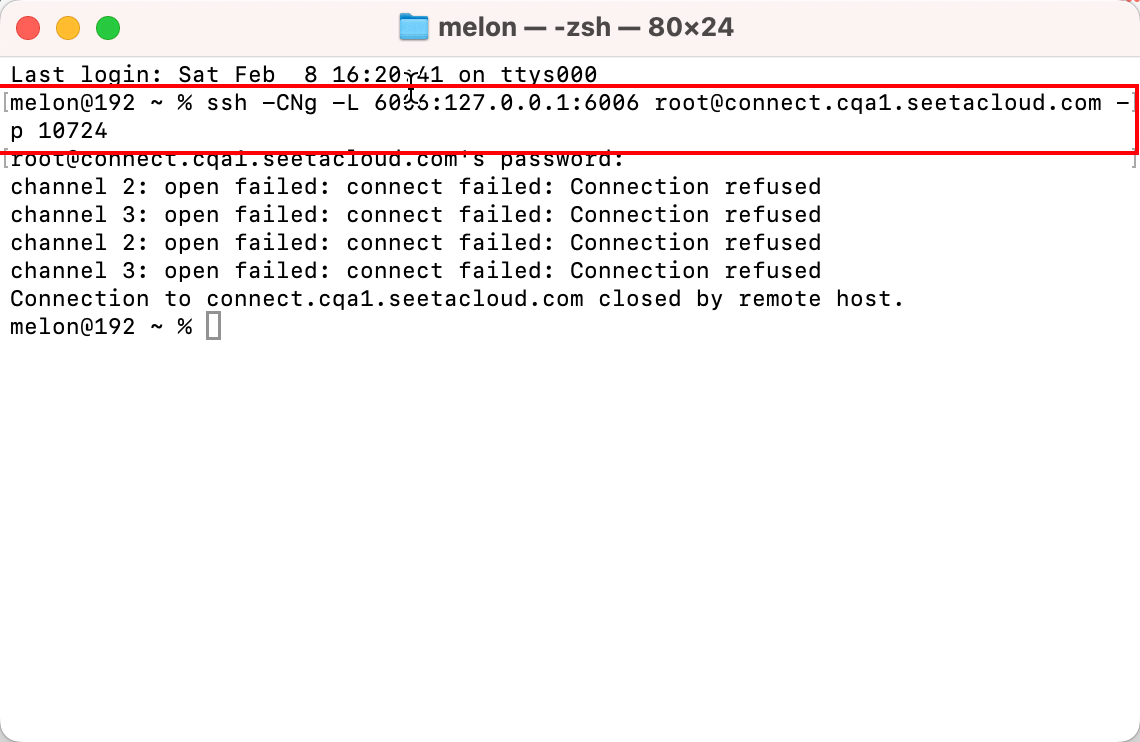Click "ttys000" in the Last login line
The height and width of the screenshot is (742, 1140).
[x=549, y=74]
